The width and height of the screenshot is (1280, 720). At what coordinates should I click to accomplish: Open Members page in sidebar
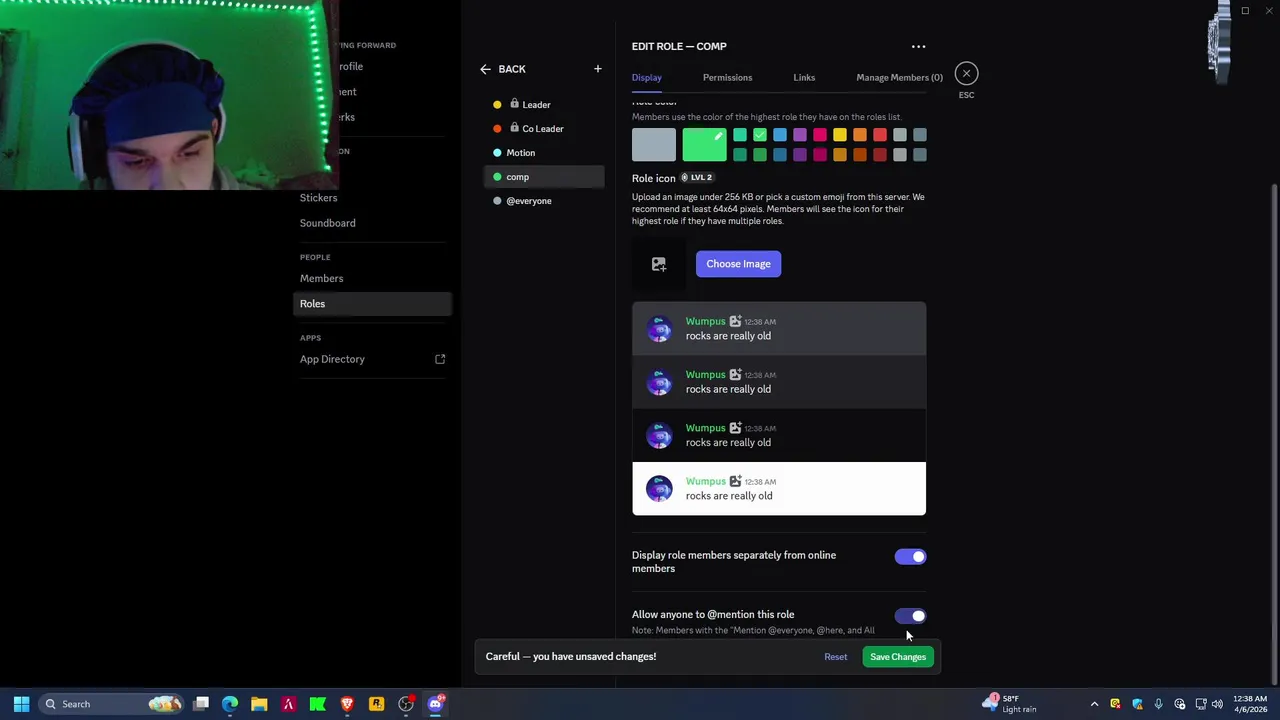(x=372, y=279)
